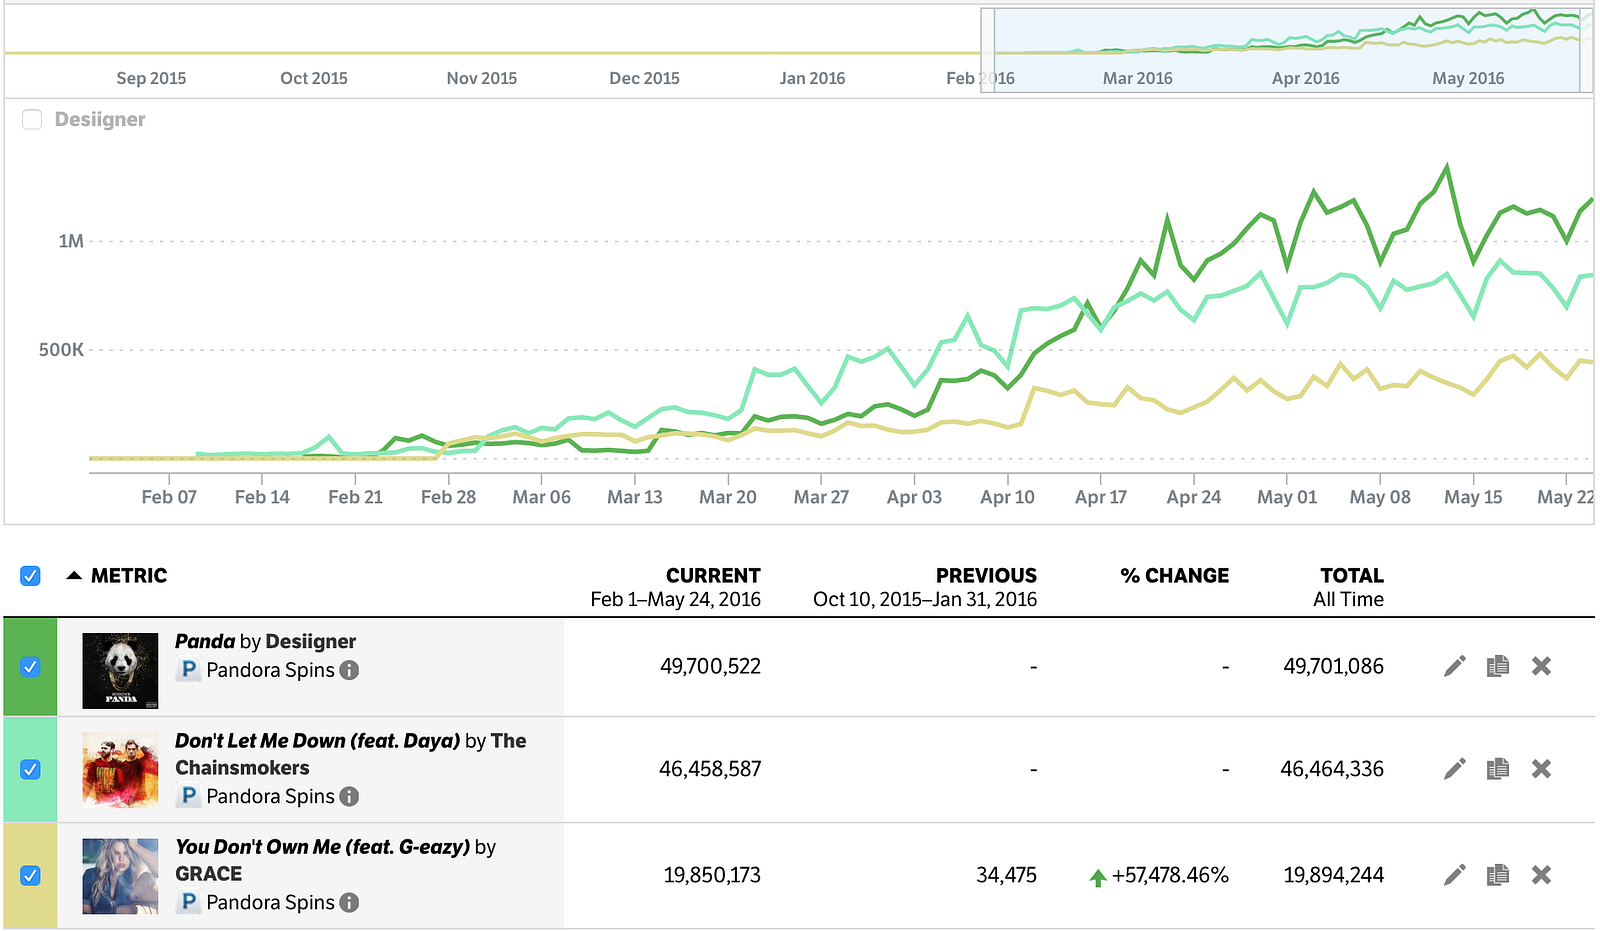Uncheck the Chainsmokers metric checkbox

pyautogui.click(x=31, y=769)
